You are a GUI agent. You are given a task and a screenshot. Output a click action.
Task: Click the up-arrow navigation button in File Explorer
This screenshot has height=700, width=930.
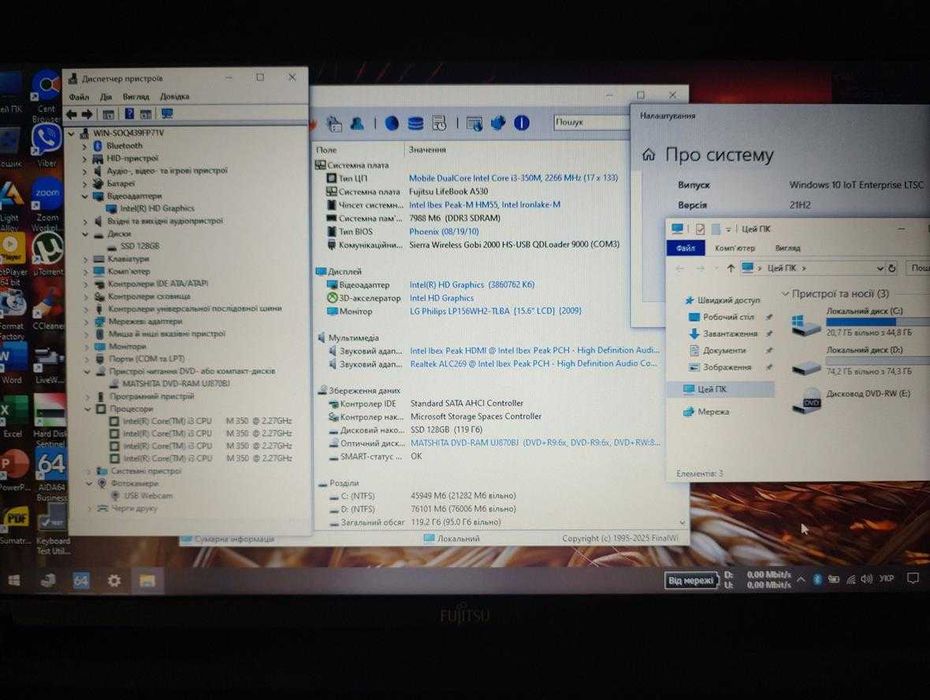pos(731,269)
